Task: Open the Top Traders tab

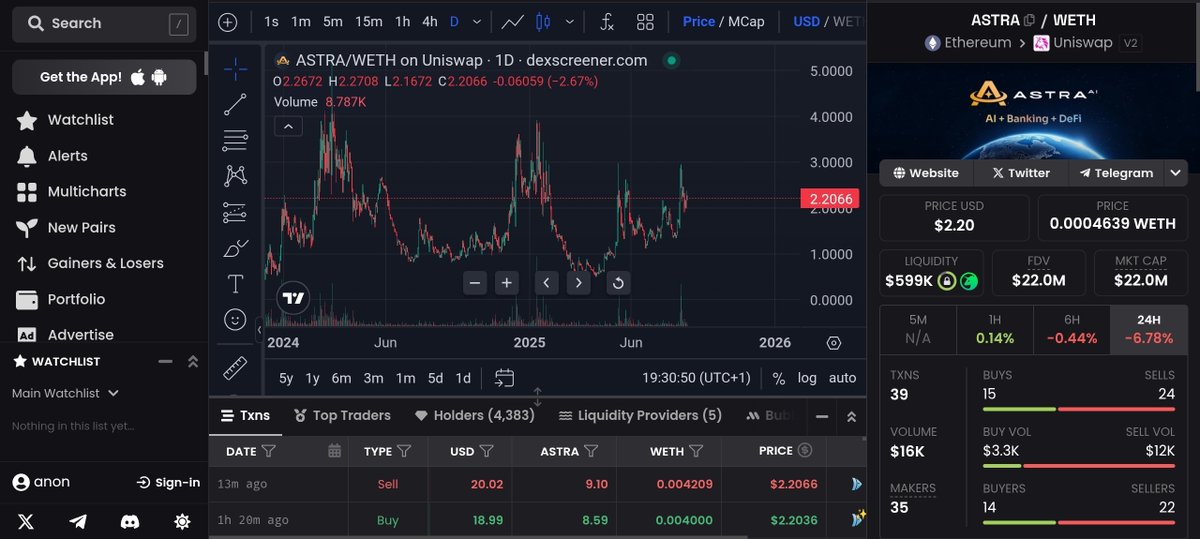Action: coord(341,415)
